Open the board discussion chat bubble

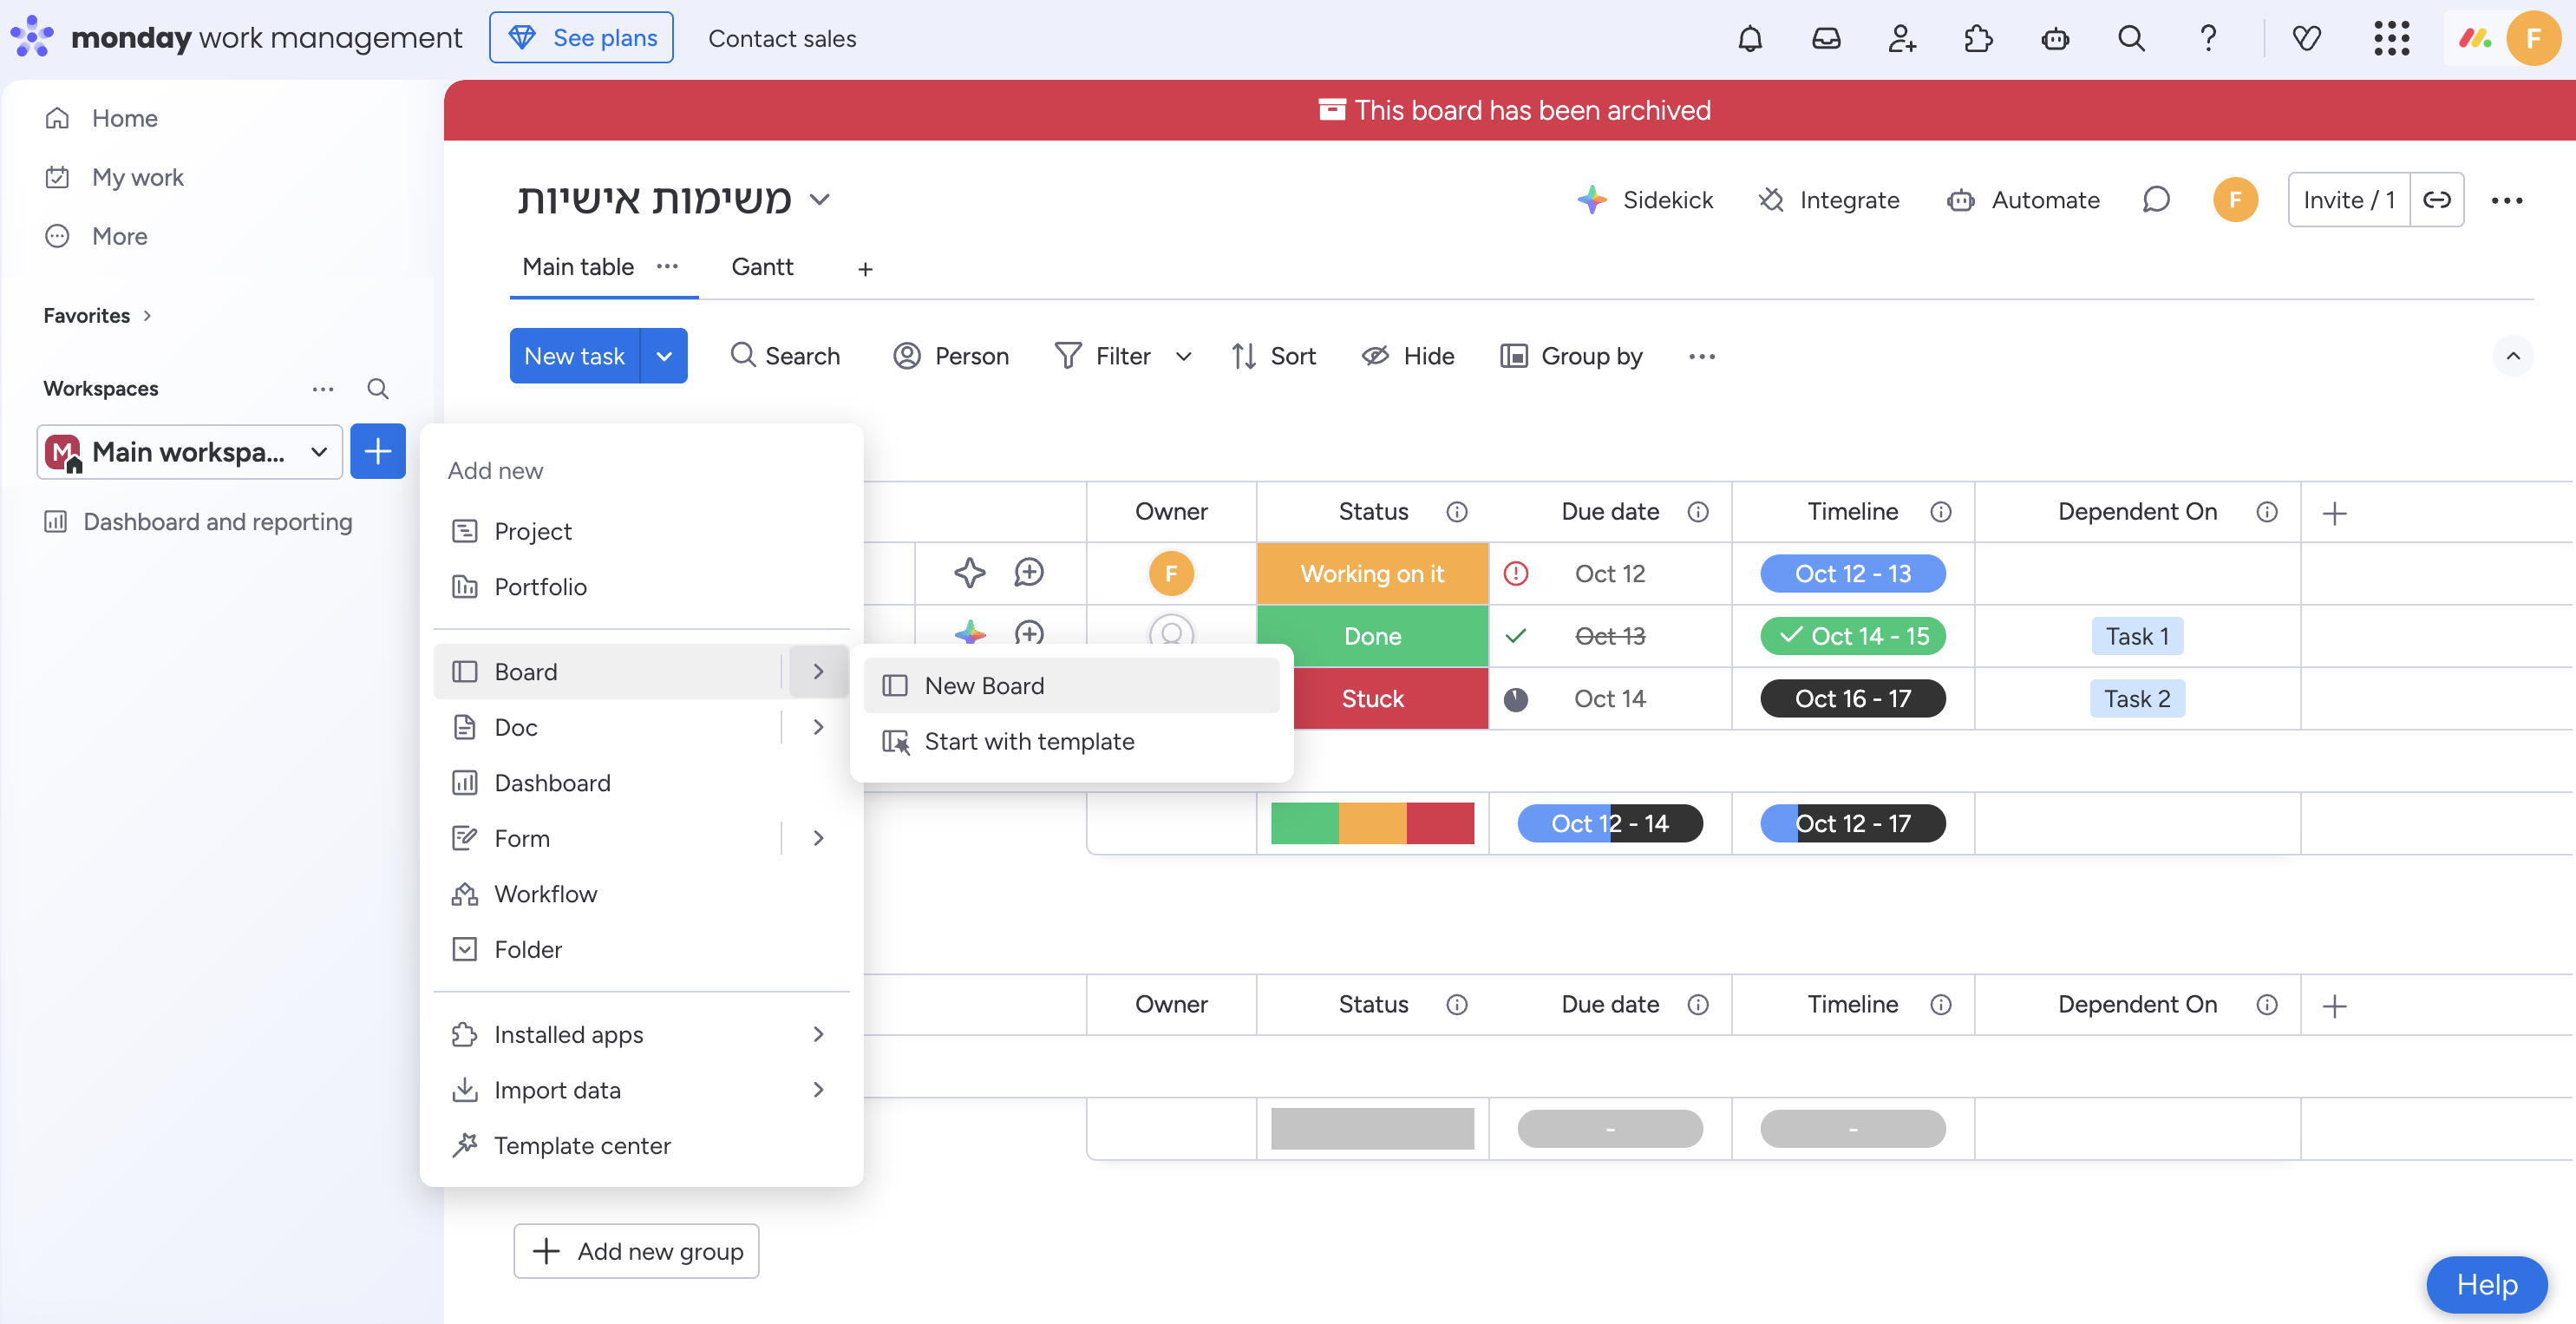(x=2156, y=200)
